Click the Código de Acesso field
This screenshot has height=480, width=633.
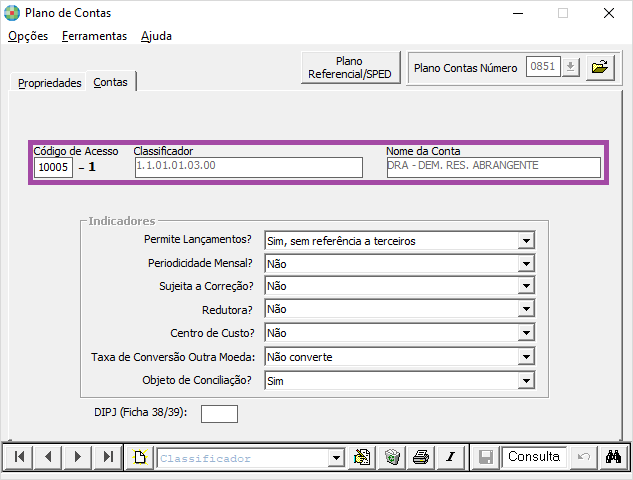(53, 167)
